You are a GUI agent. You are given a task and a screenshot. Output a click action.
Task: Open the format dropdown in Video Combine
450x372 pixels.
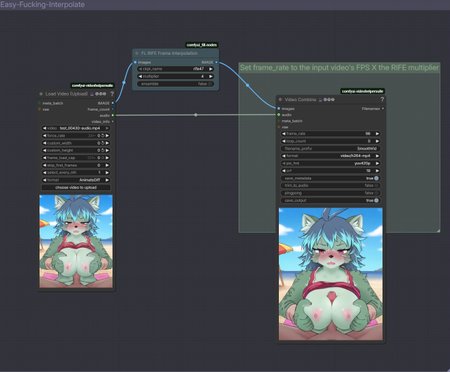(330, 156)
